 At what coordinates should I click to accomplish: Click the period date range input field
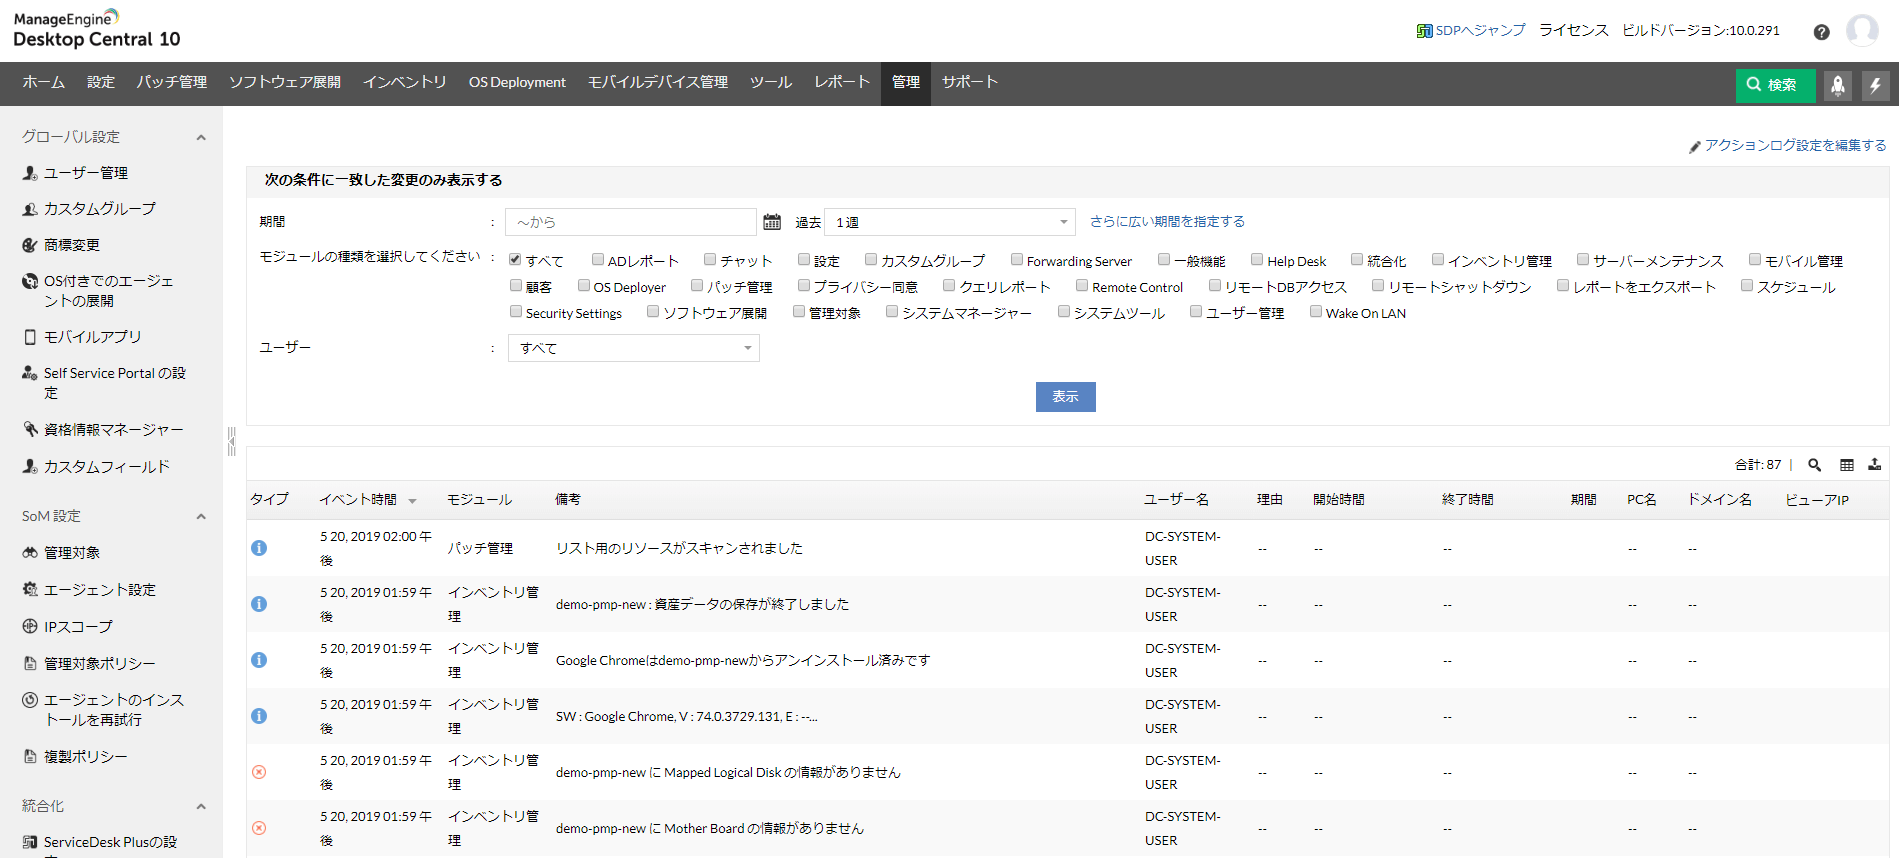(630, 222)
